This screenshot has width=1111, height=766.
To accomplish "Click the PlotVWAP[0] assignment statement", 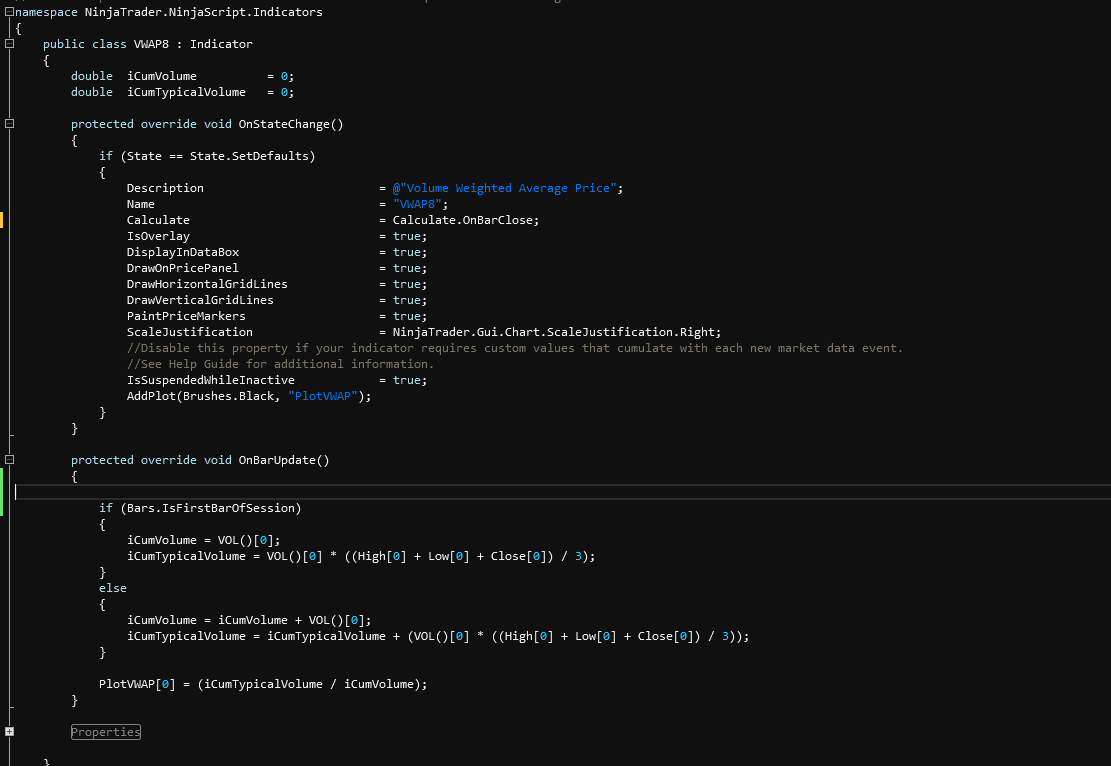I will pyautogui.click(x=262, y=684).
